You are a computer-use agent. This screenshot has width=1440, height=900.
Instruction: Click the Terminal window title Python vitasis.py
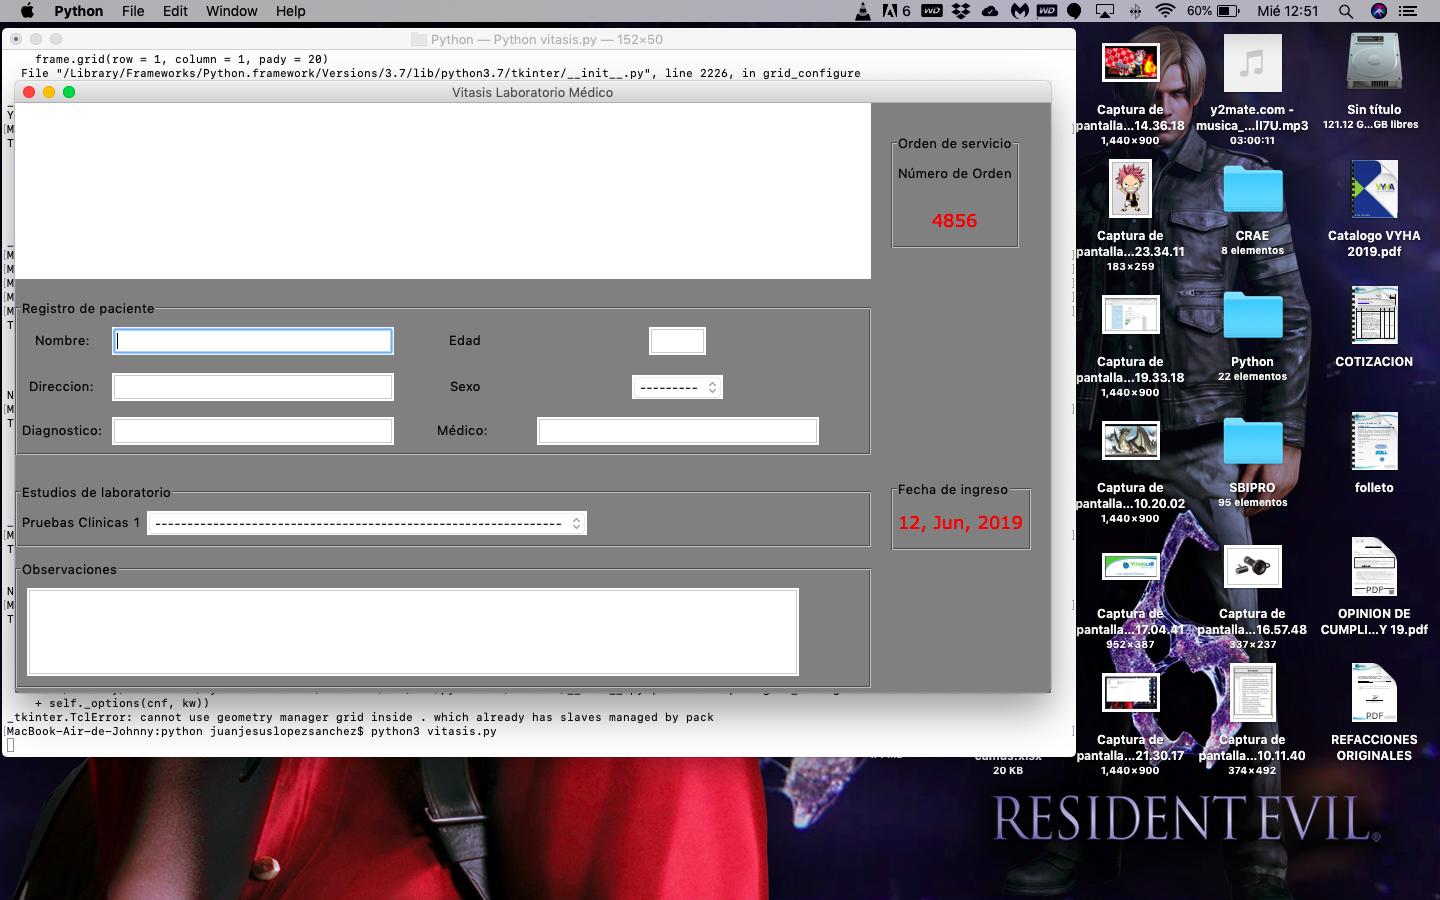coord(547,39)
